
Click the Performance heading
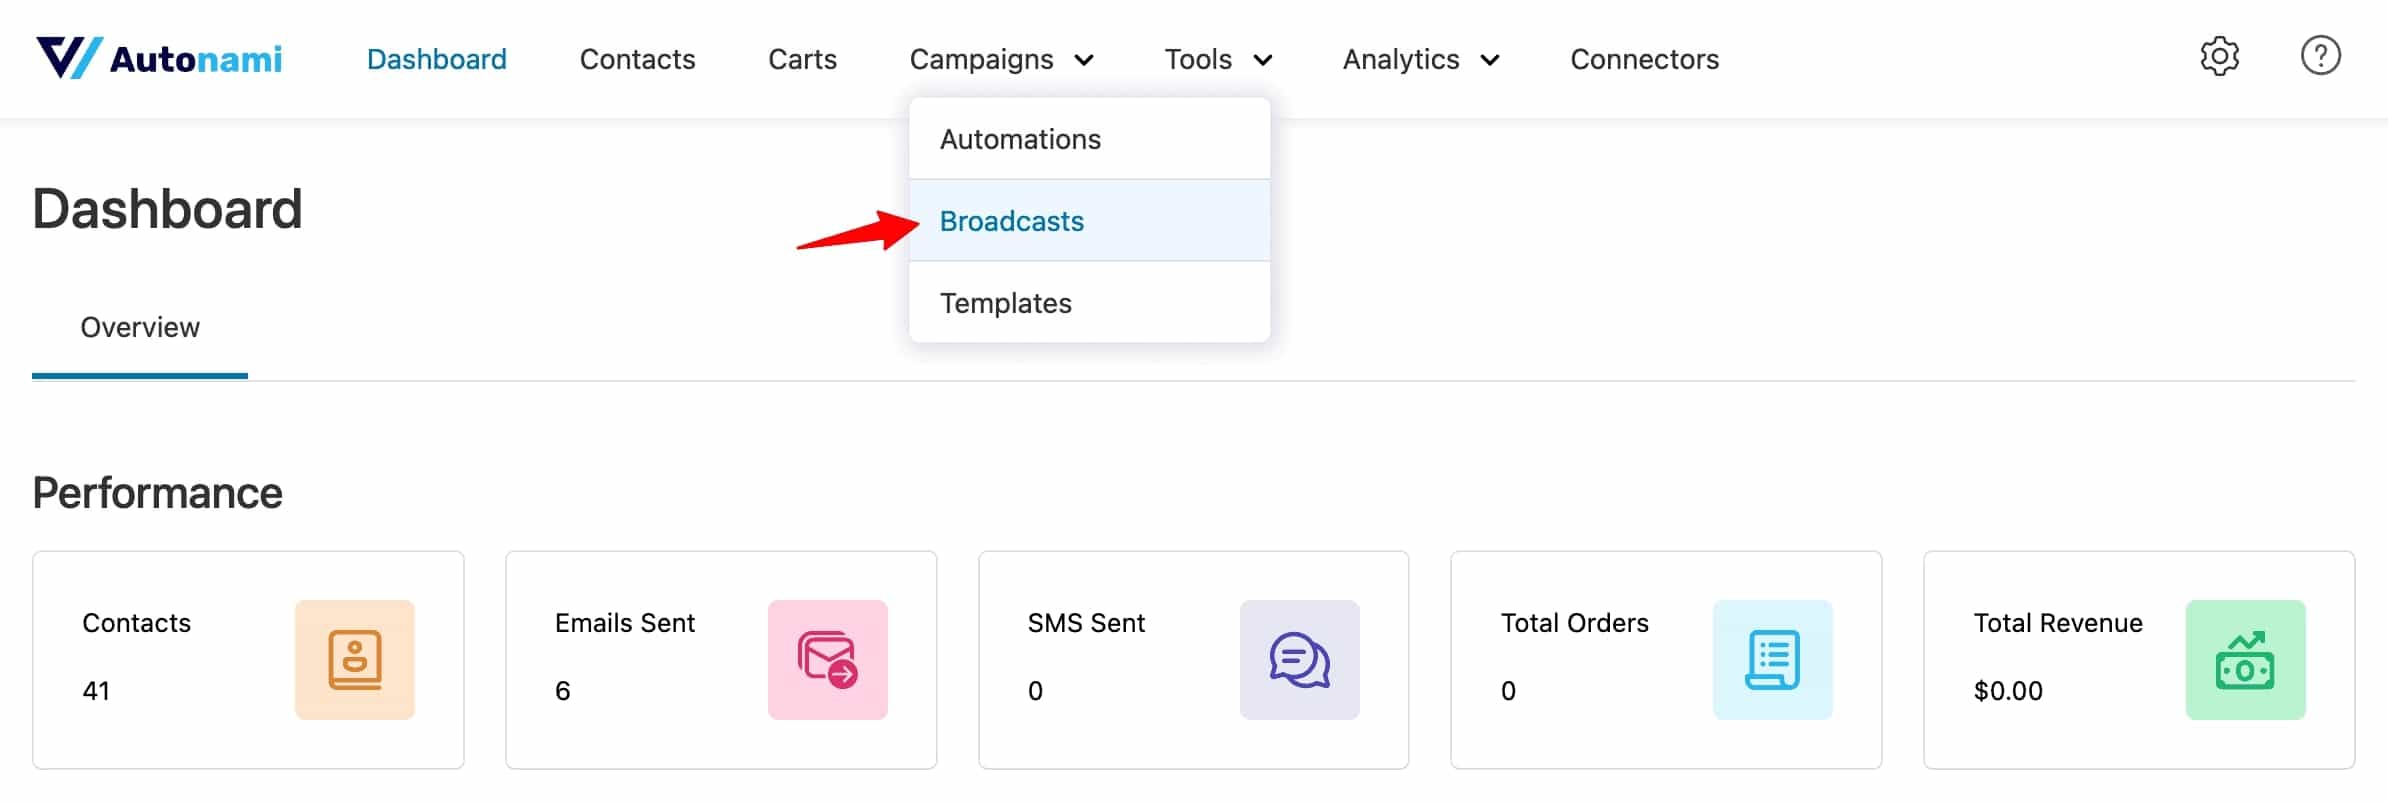pos(158,493)
